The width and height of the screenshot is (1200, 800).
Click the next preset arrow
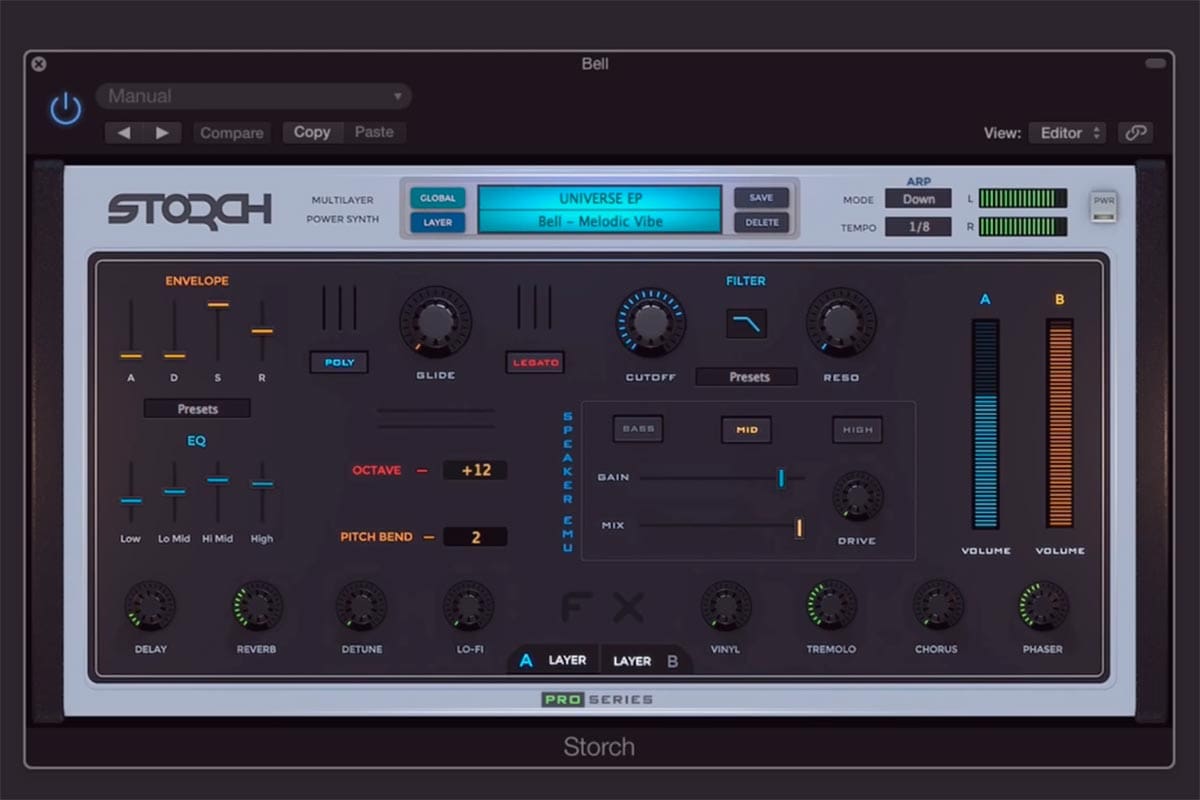pyautogui.click(x=162, y=132)
